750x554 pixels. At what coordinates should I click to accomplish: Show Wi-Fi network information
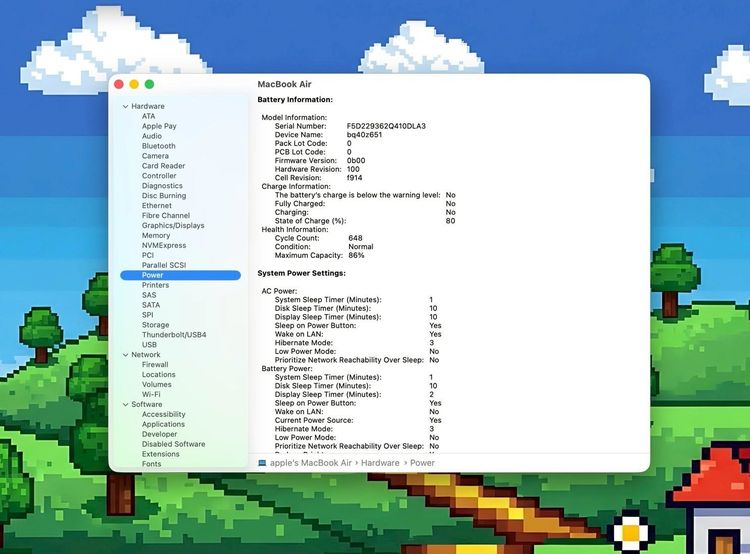151,394
